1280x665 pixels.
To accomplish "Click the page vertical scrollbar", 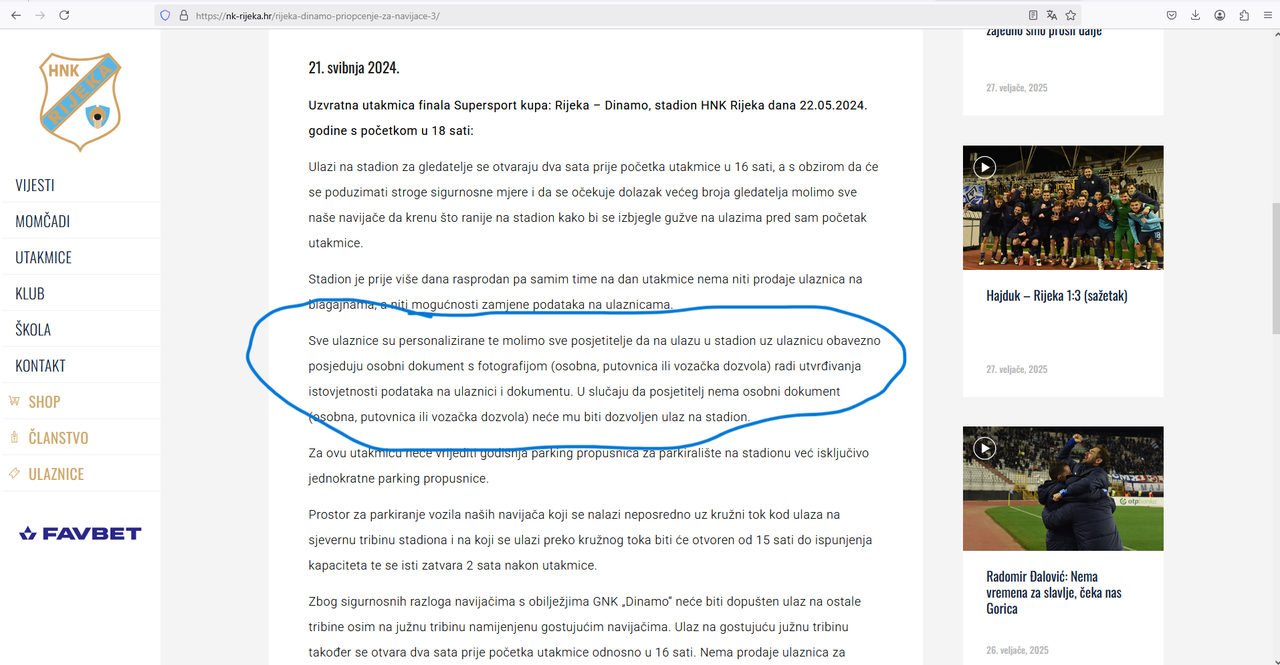I will coord(1274,270).
